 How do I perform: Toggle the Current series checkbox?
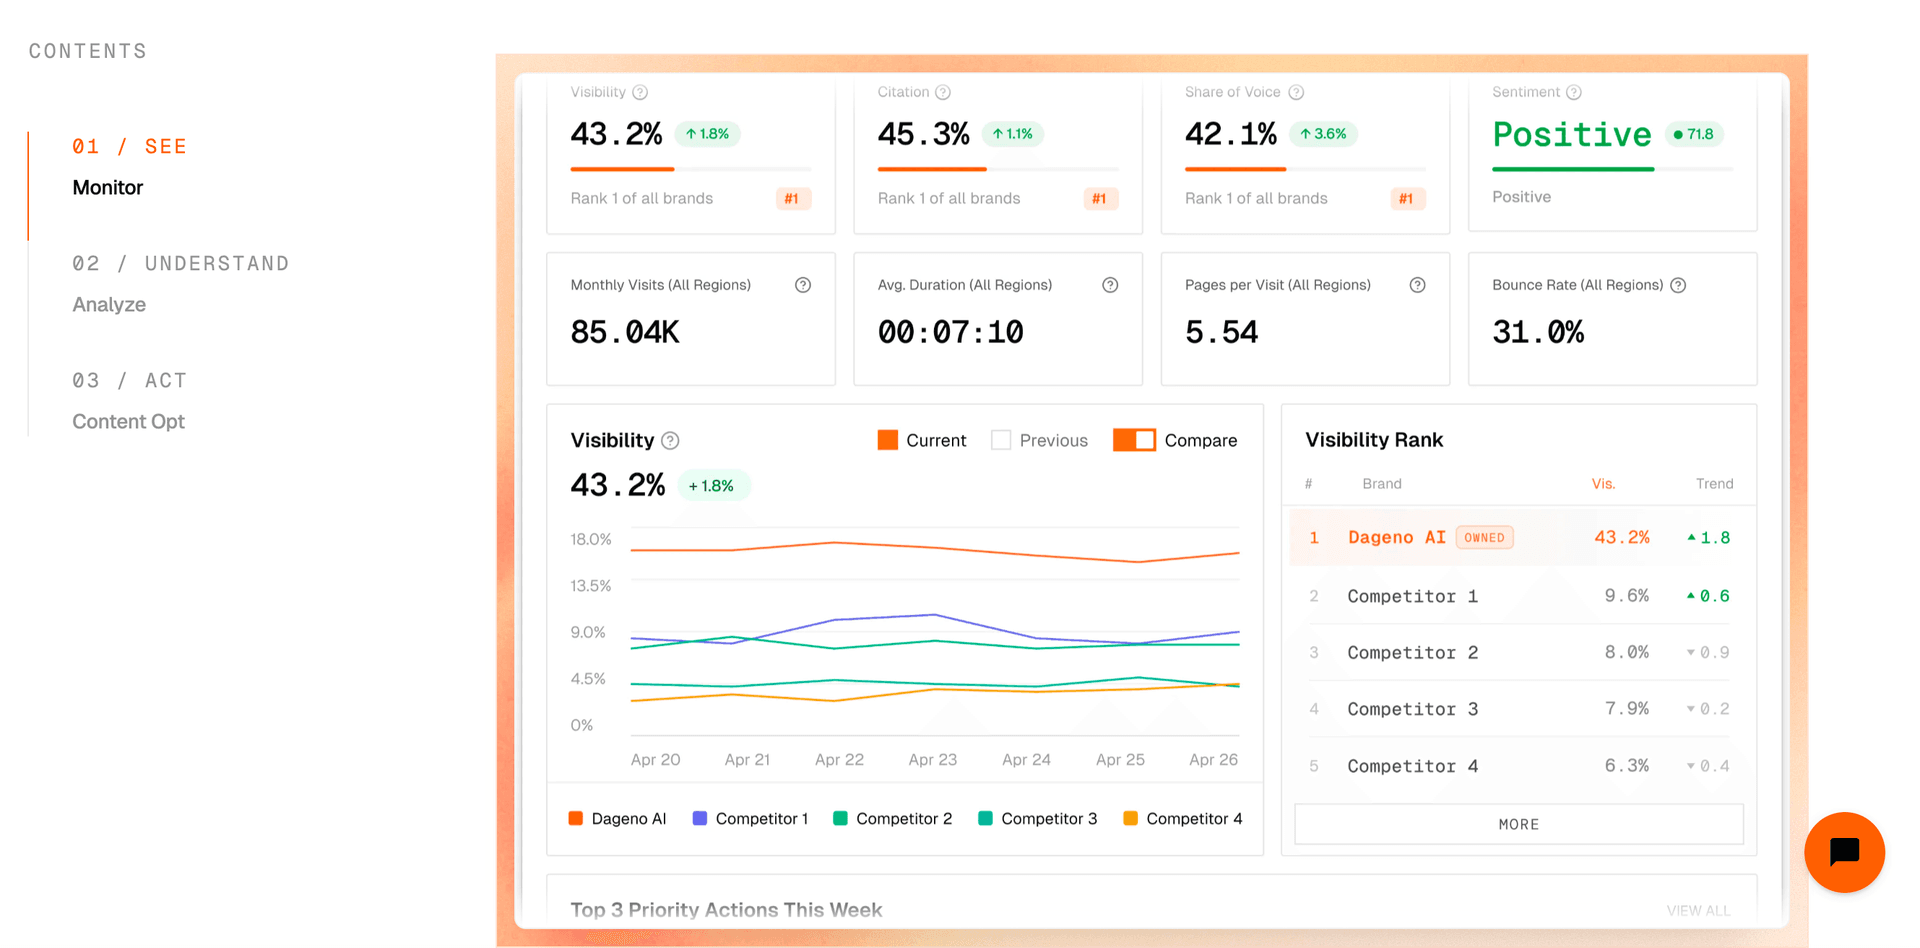(887, 440)
